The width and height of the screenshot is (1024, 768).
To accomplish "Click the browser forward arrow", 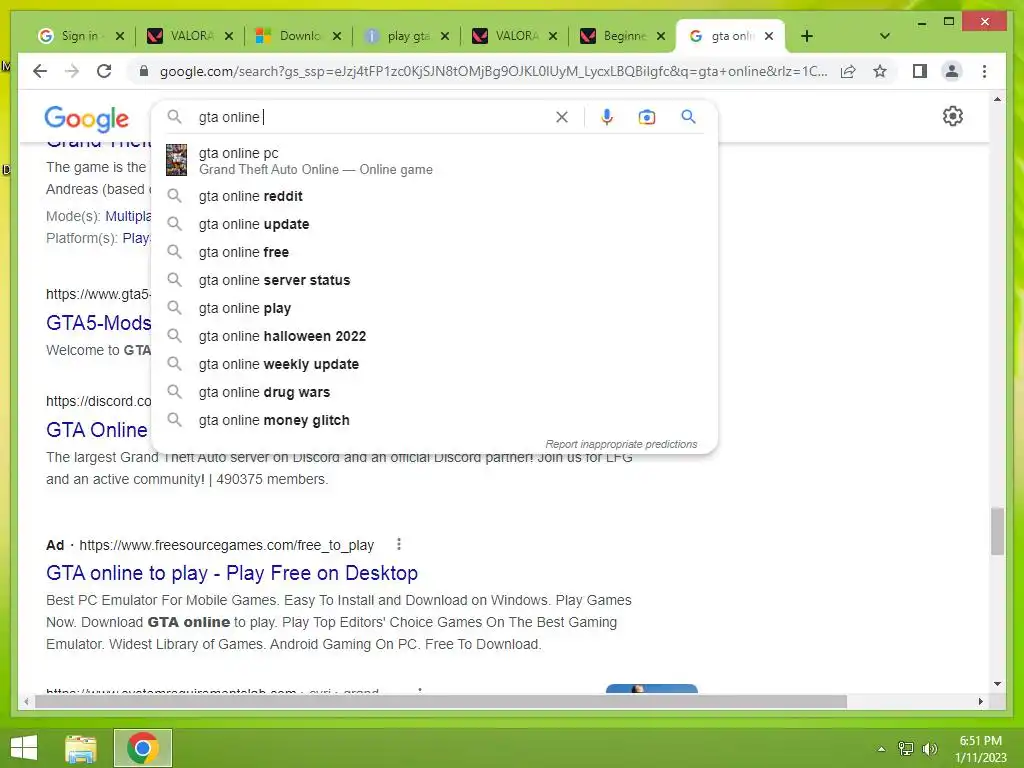I will pos(72,71).
